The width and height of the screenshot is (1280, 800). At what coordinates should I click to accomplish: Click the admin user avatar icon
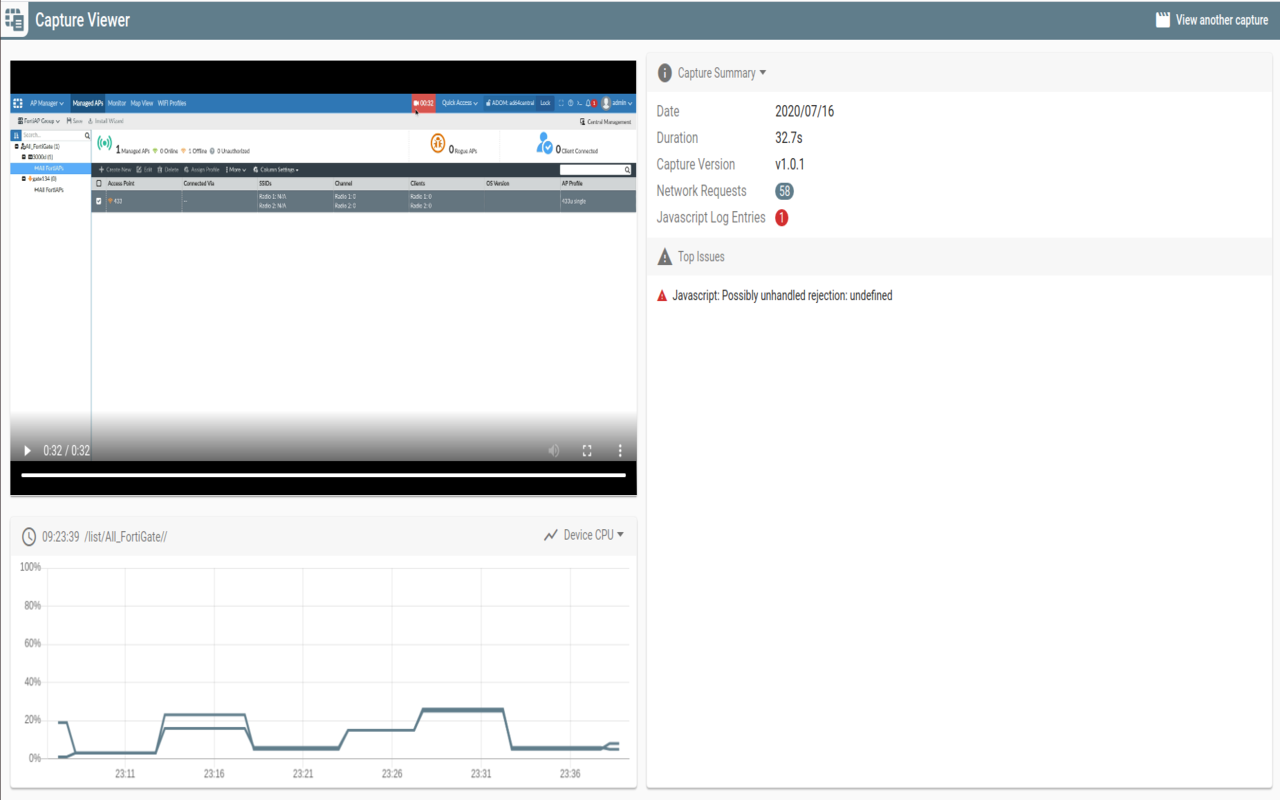[x=605, y=102]
